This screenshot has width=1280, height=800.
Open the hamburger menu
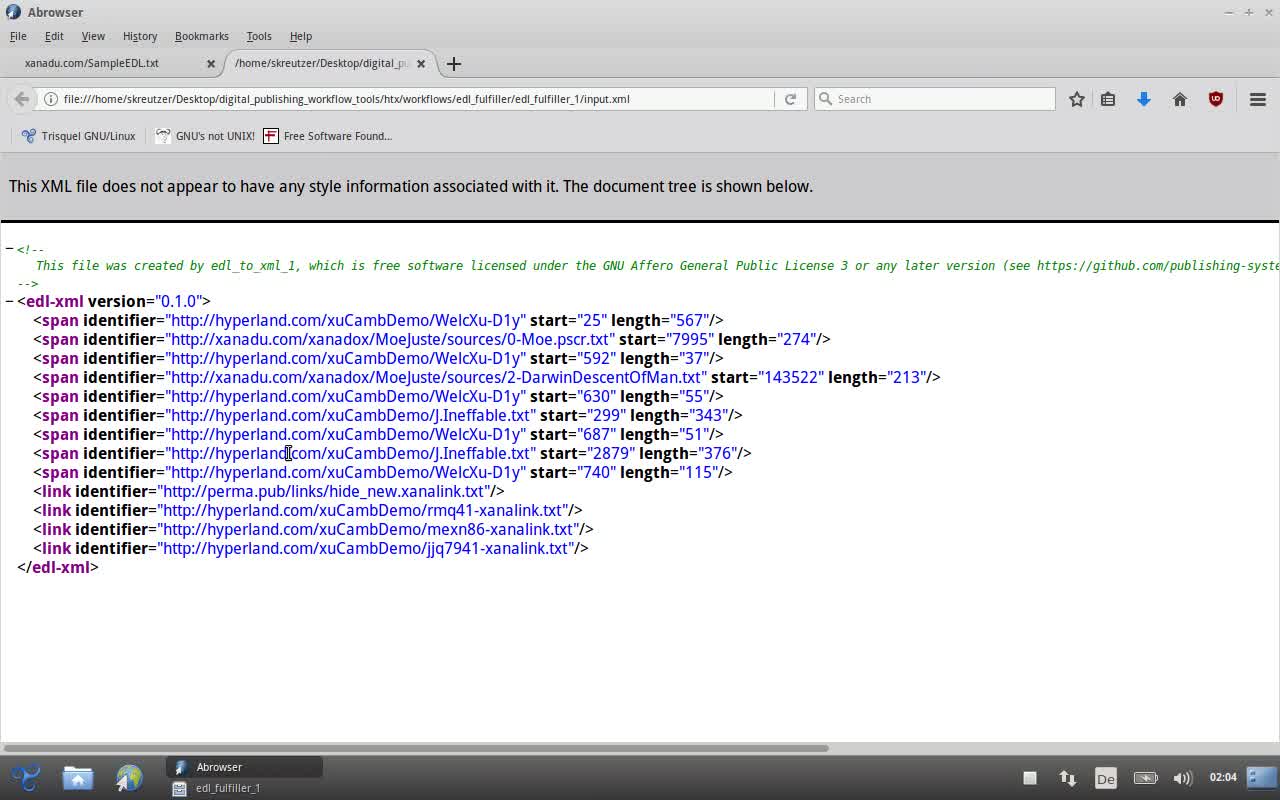point(1258,99)
